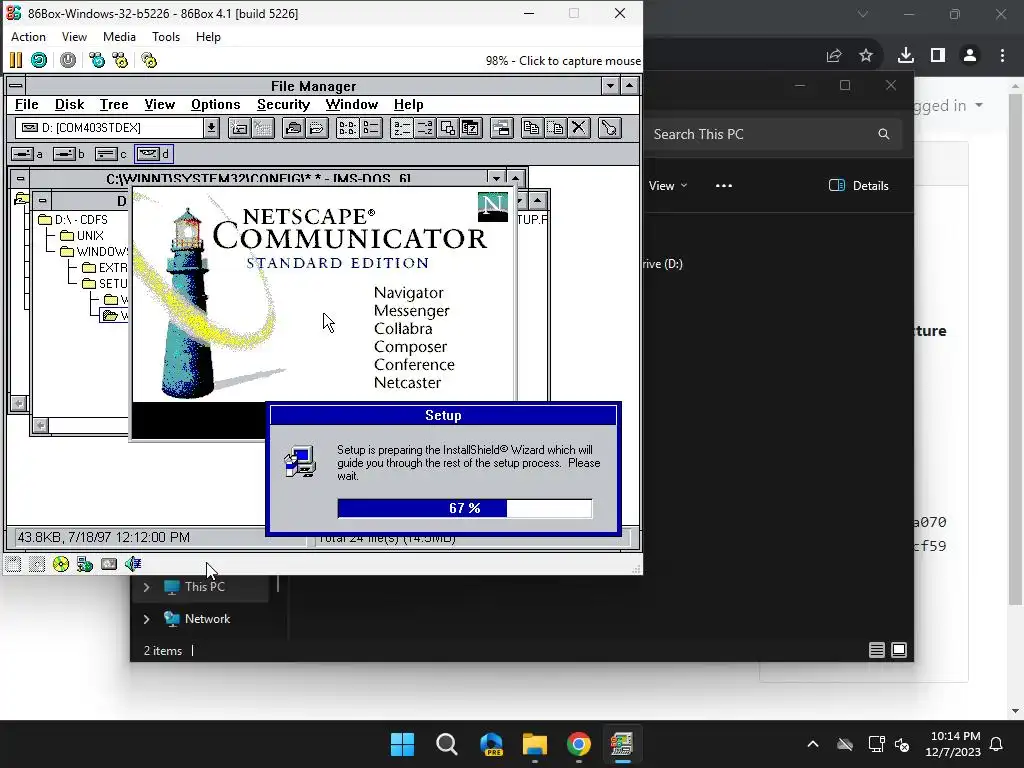1024x768 pixels.
Task: Expand Network in Explorer sidebar
Action: (x=146, y=619)
